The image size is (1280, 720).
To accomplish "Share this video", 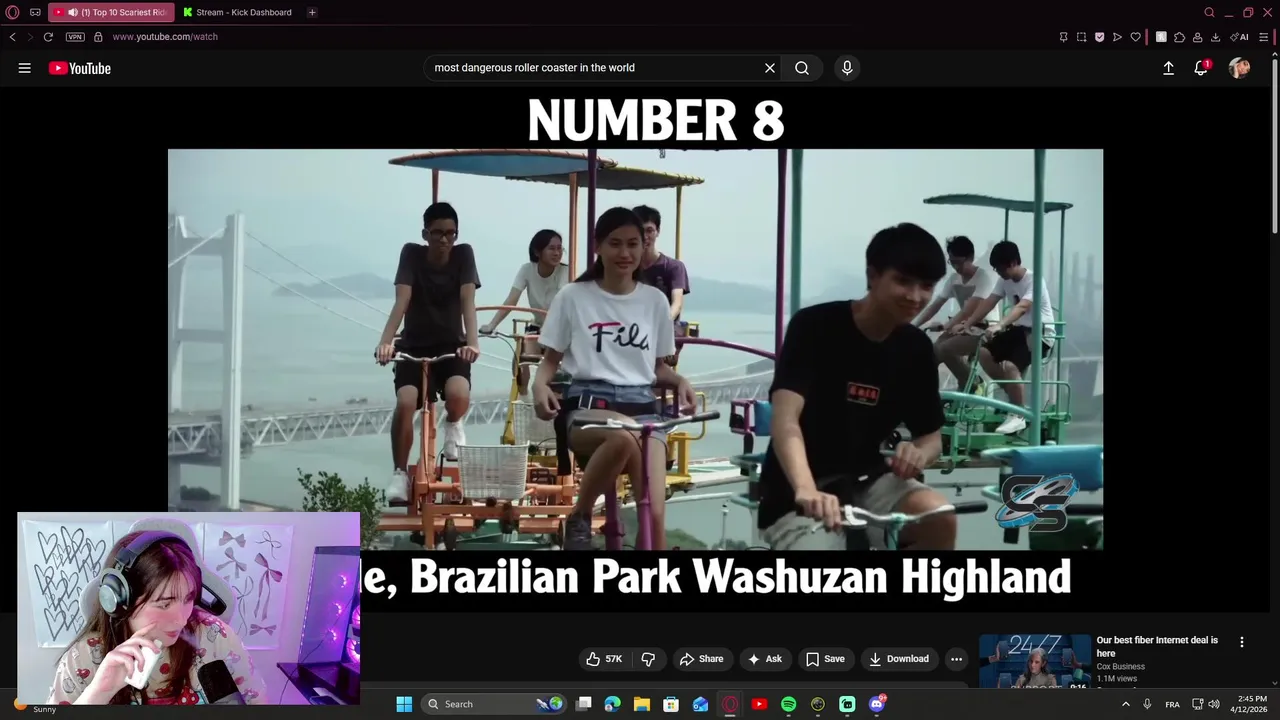I will [701, 659].
